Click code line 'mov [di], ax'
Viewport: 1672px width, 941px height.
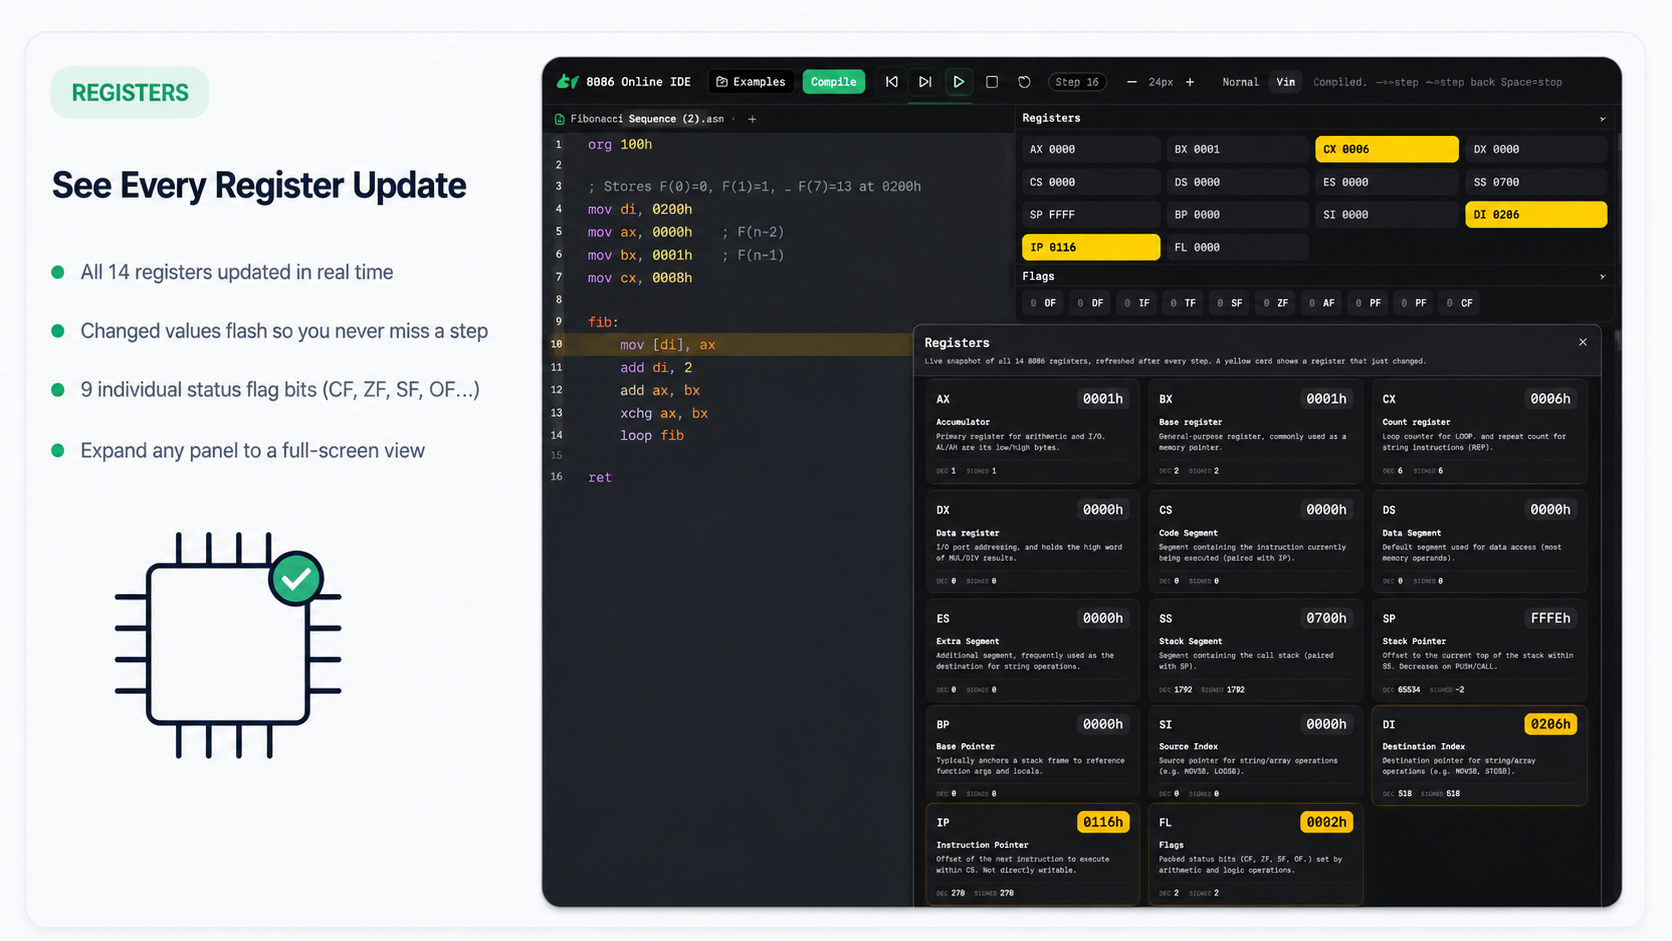tap(667, 344)
